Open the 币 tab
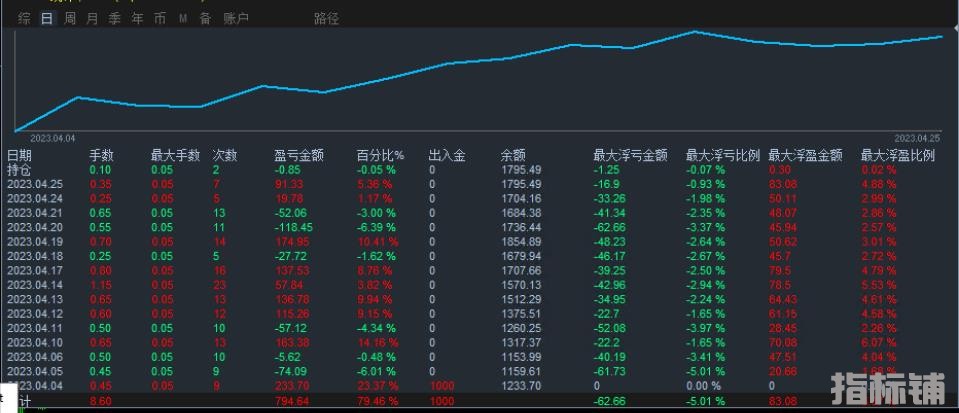This screenshot has width=959, height=413. click(160, 18)
